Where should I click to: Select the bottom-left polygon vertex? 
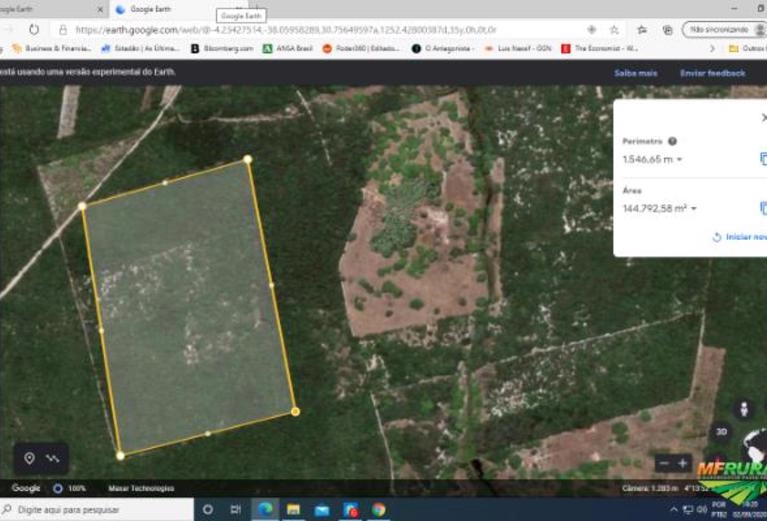point(120,455)
